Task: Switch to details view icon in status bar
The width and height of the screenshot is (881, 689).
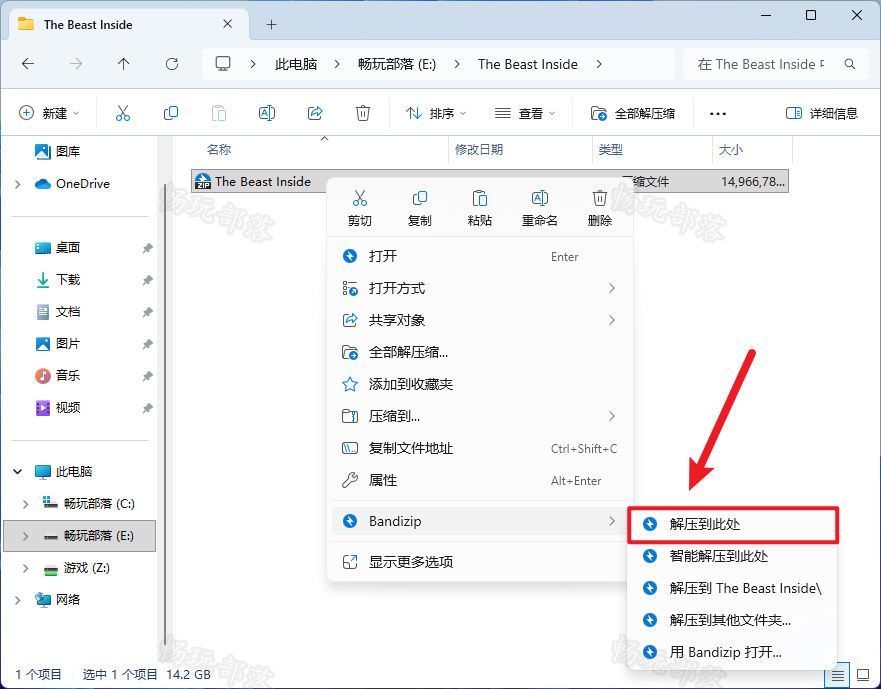Action: coord(838,674)
